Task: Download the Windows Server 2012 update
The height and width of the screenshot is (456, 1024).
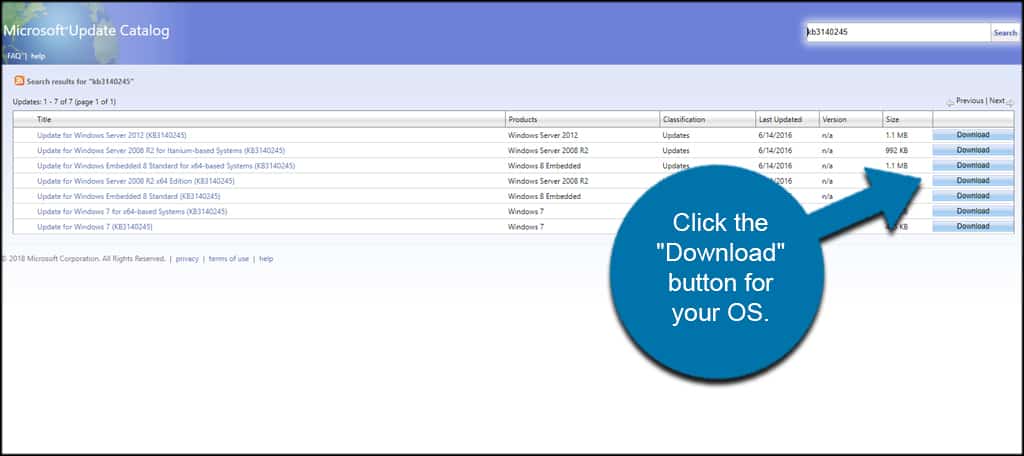Action: [973, 135]
